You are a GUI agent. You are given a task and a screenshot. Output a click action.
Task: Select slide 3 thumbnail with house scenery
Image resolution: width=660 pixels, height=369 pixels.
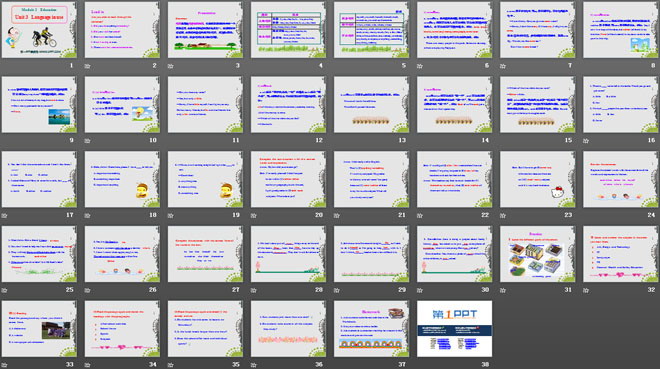coord(205,30)
